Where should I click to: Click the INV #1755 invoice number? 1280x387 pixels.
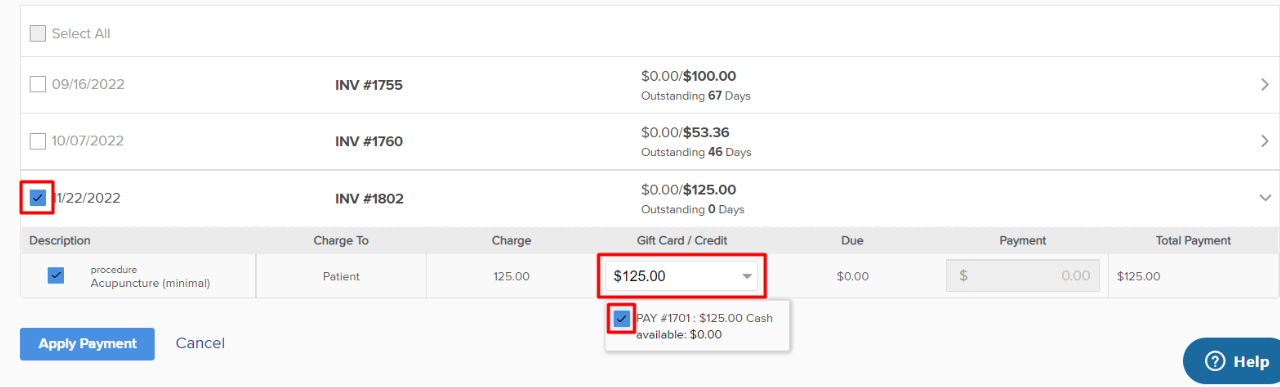[369, 85]
